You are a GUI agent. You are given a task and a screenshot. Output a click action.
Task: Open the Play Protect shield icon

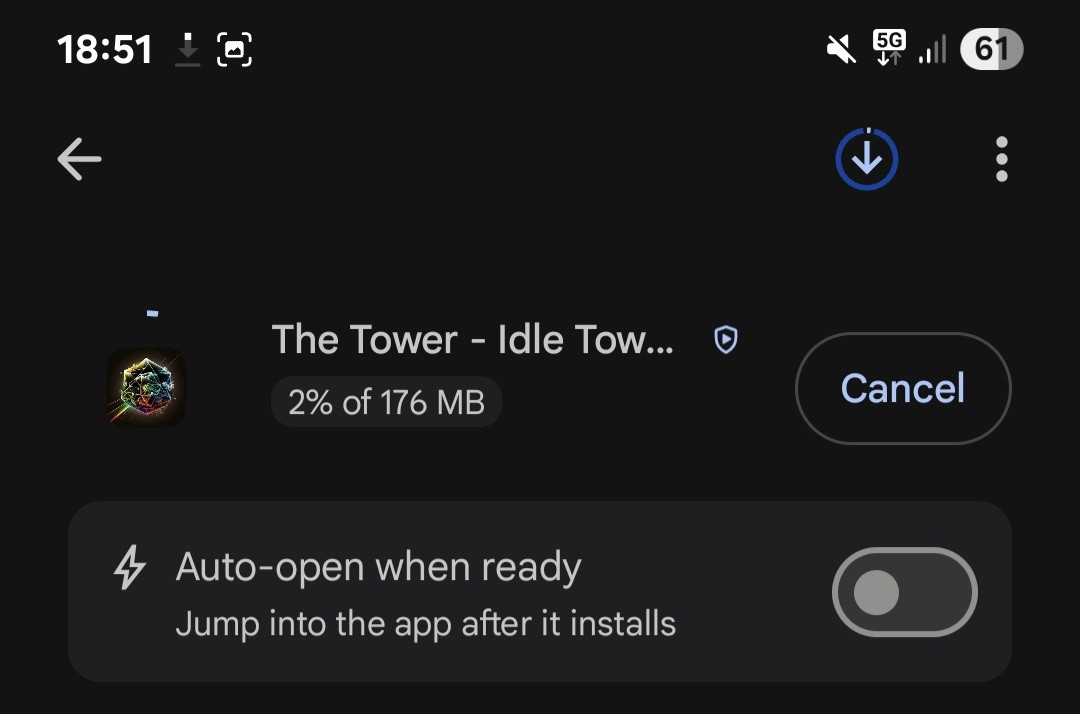(x=724, y=340)
